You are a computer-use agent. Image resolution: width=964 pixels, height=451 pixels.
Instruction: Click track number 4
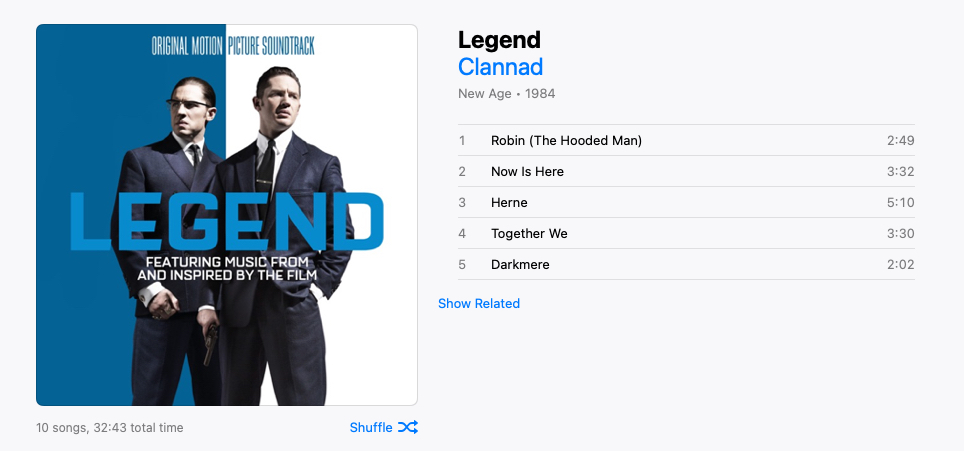pyautogui.click(x=462, y=233)
